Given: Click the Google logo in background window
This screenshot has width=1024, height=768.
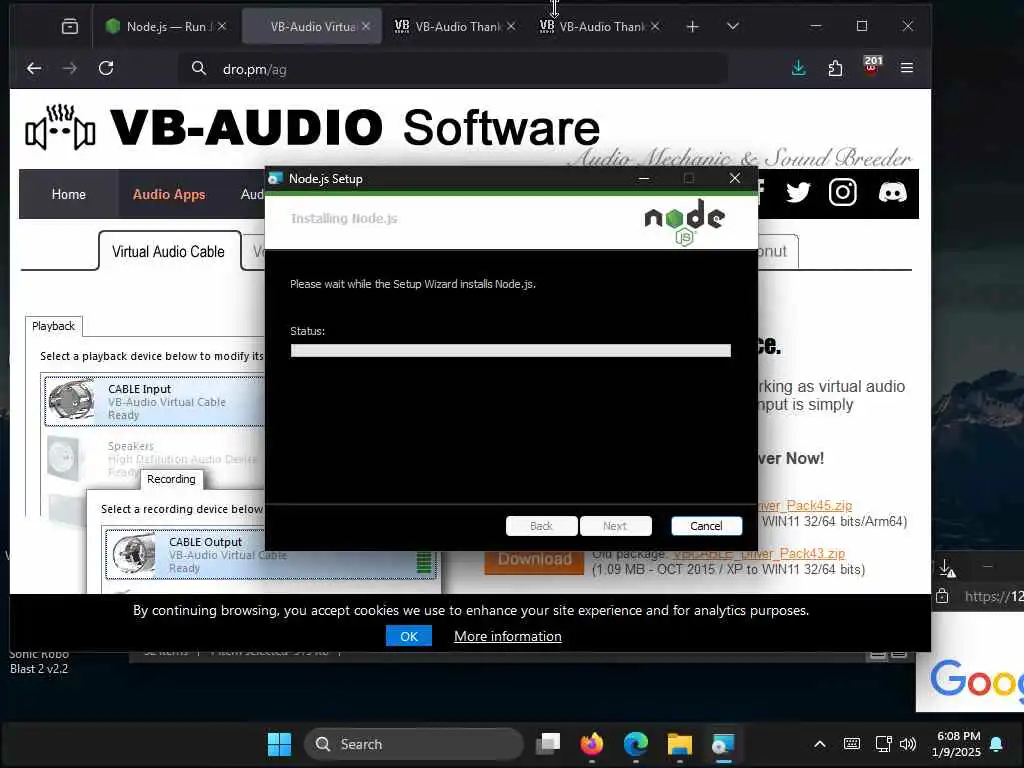Looking at the screenshot, I should click(976, 679).
